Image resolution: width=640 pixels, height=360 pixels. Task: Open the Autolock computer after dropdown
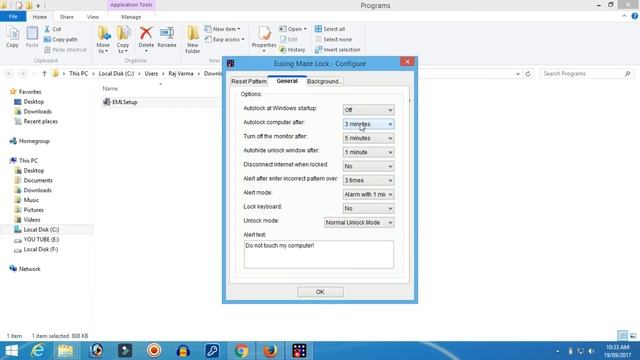click(368, 124)
